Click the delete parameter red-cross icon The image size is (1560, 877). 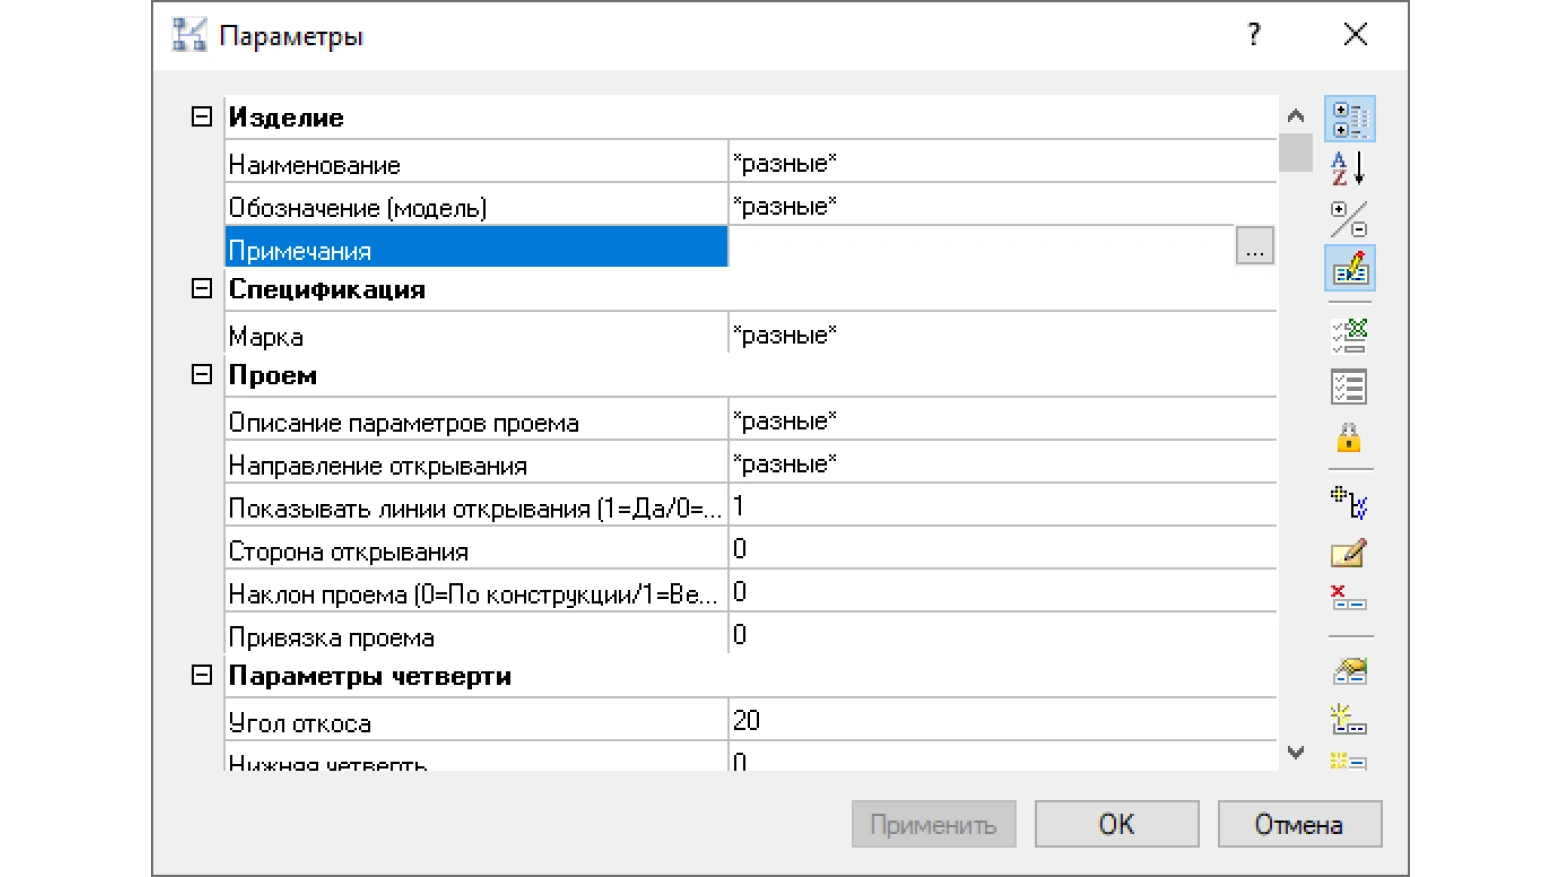[x=1349, y=598]
